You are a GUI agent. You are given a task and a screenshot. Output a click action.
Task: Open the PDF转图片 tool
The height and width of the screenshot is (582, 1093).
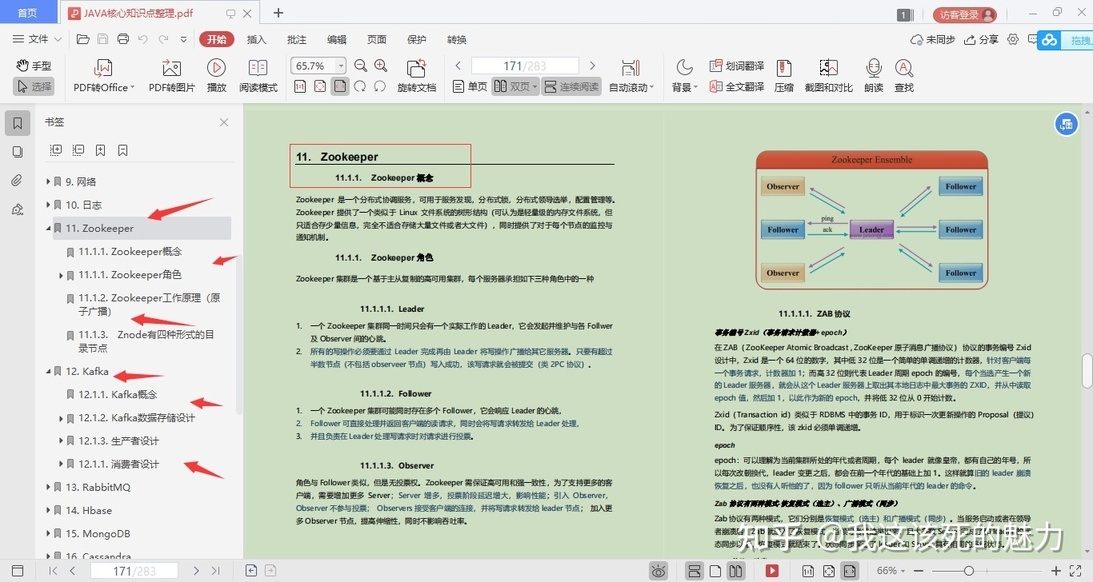point(171,76)
